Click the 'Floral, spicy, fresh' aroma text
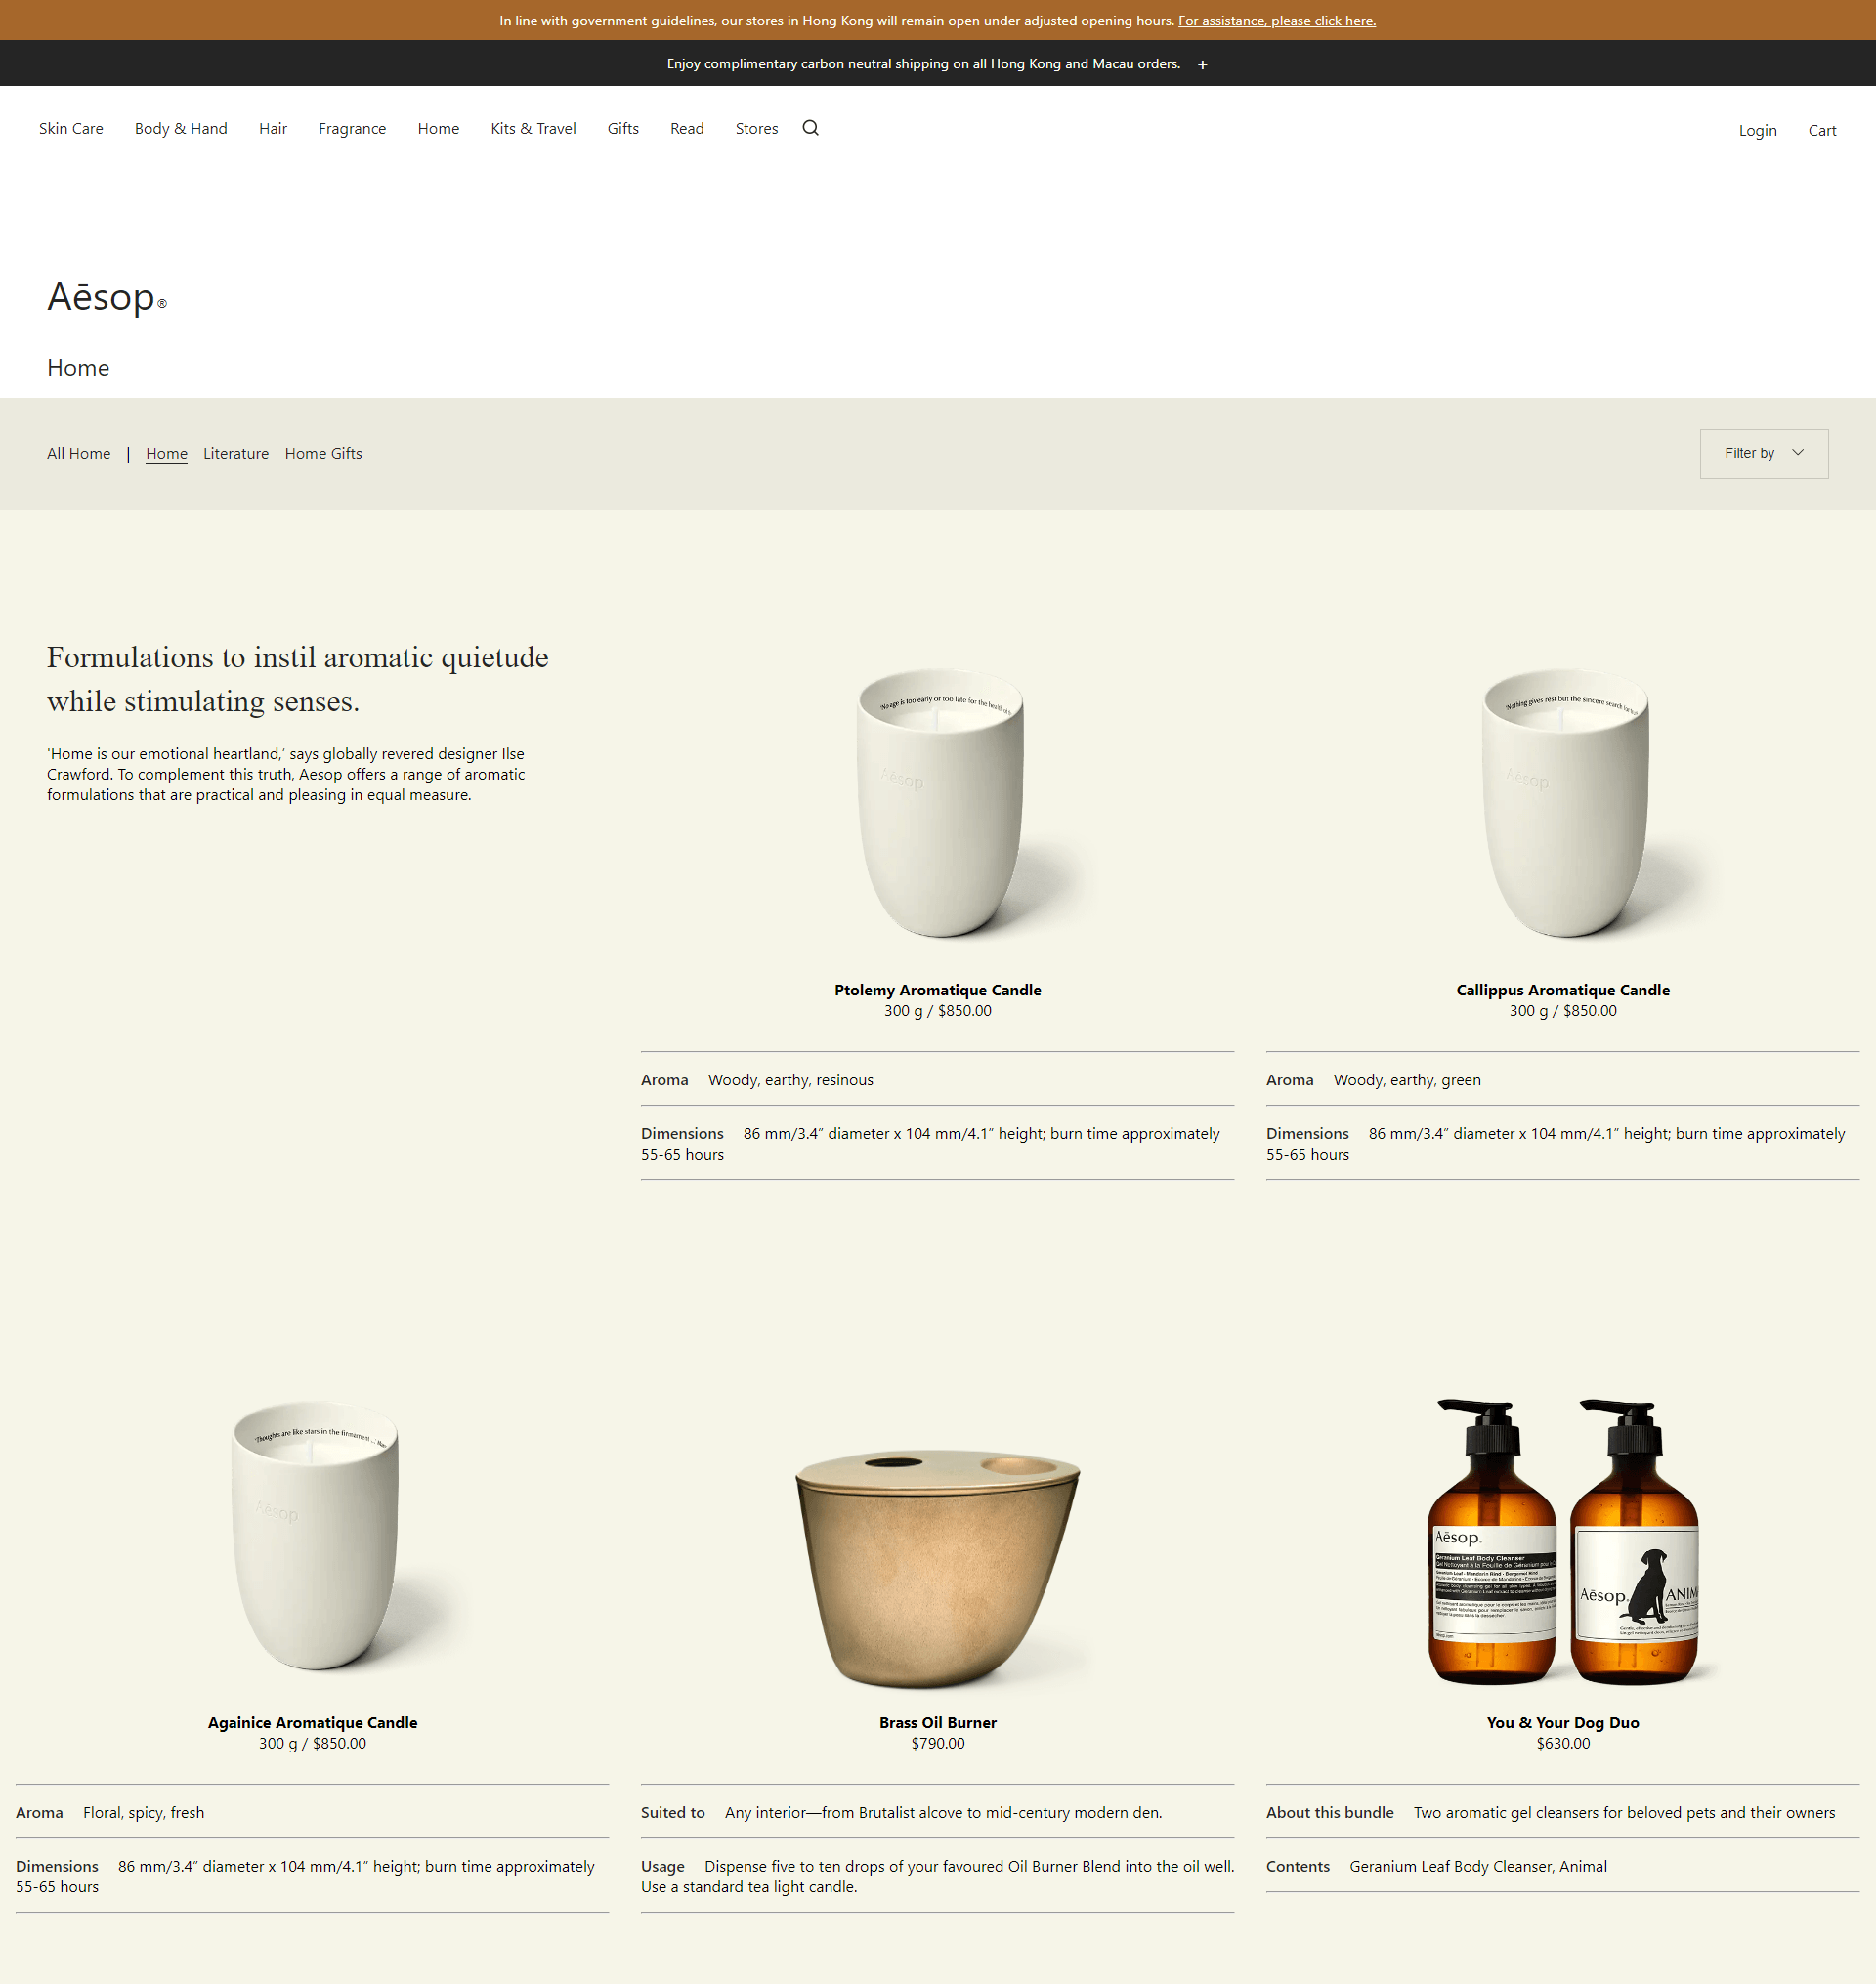Screen dimensions: 1876x1984 [x=144, y=1812]
